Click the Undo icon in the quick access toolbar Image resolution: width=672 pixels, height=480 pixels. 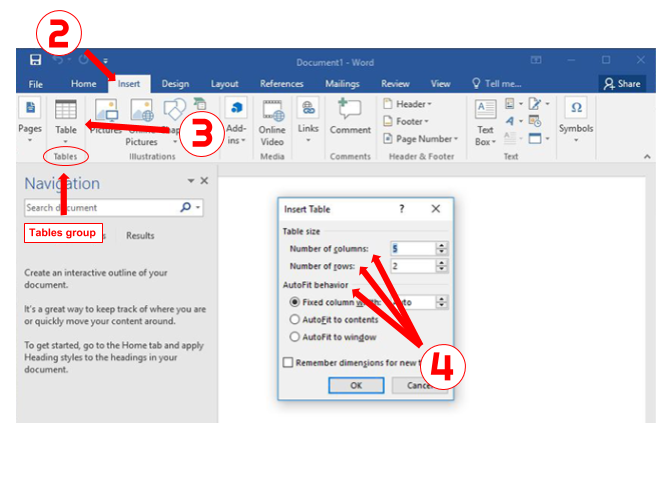tap(58, 60)
